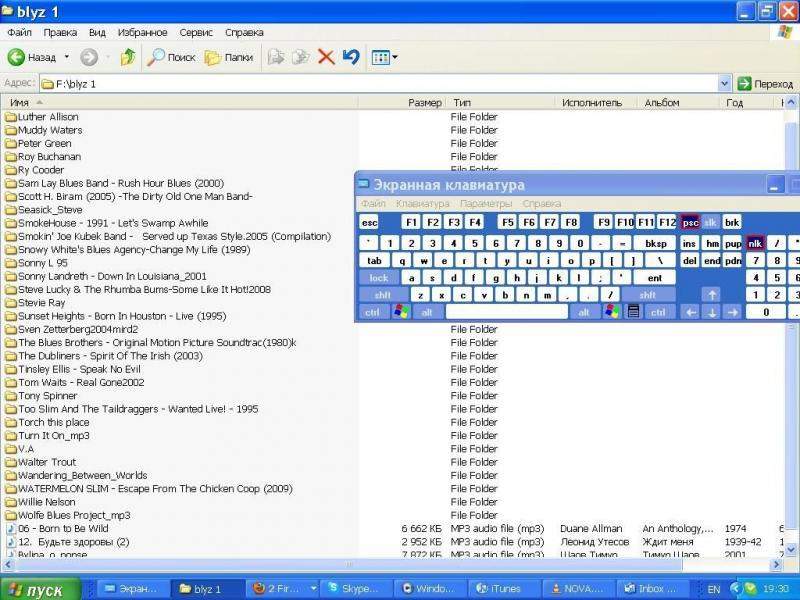This screenshot has height=600, width=800.
Task: Sort by the Имя column header
Action: click(179, 103)
